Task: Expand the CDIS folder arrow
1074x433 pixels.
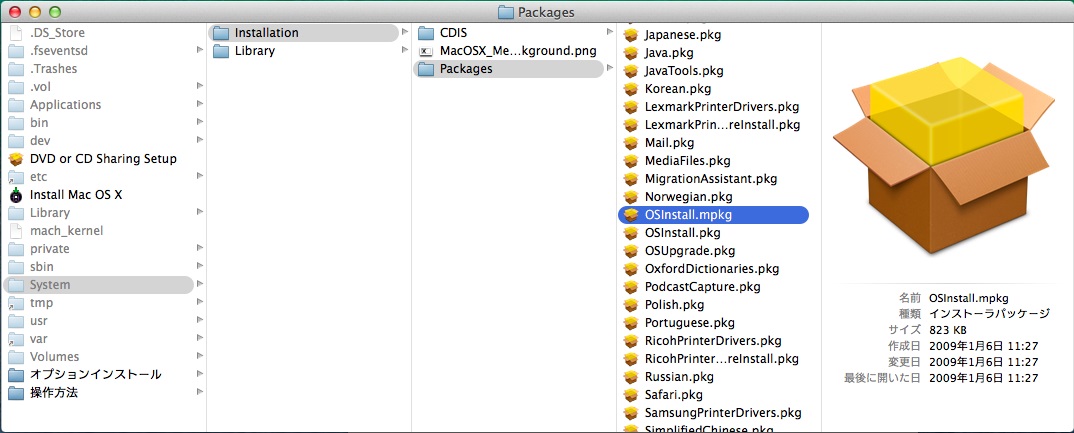Action: coord(610,32)
